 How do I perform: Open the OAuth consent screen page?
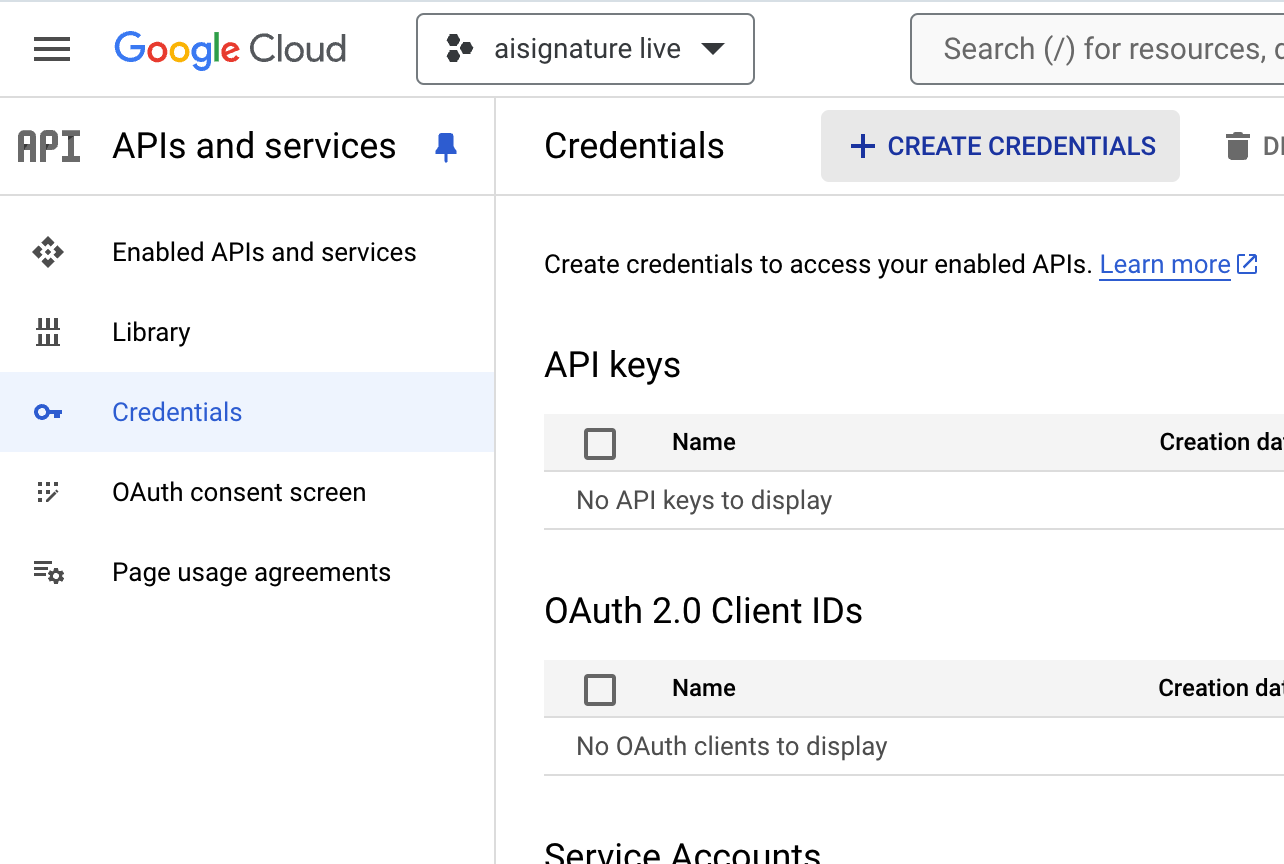point(239,492)
